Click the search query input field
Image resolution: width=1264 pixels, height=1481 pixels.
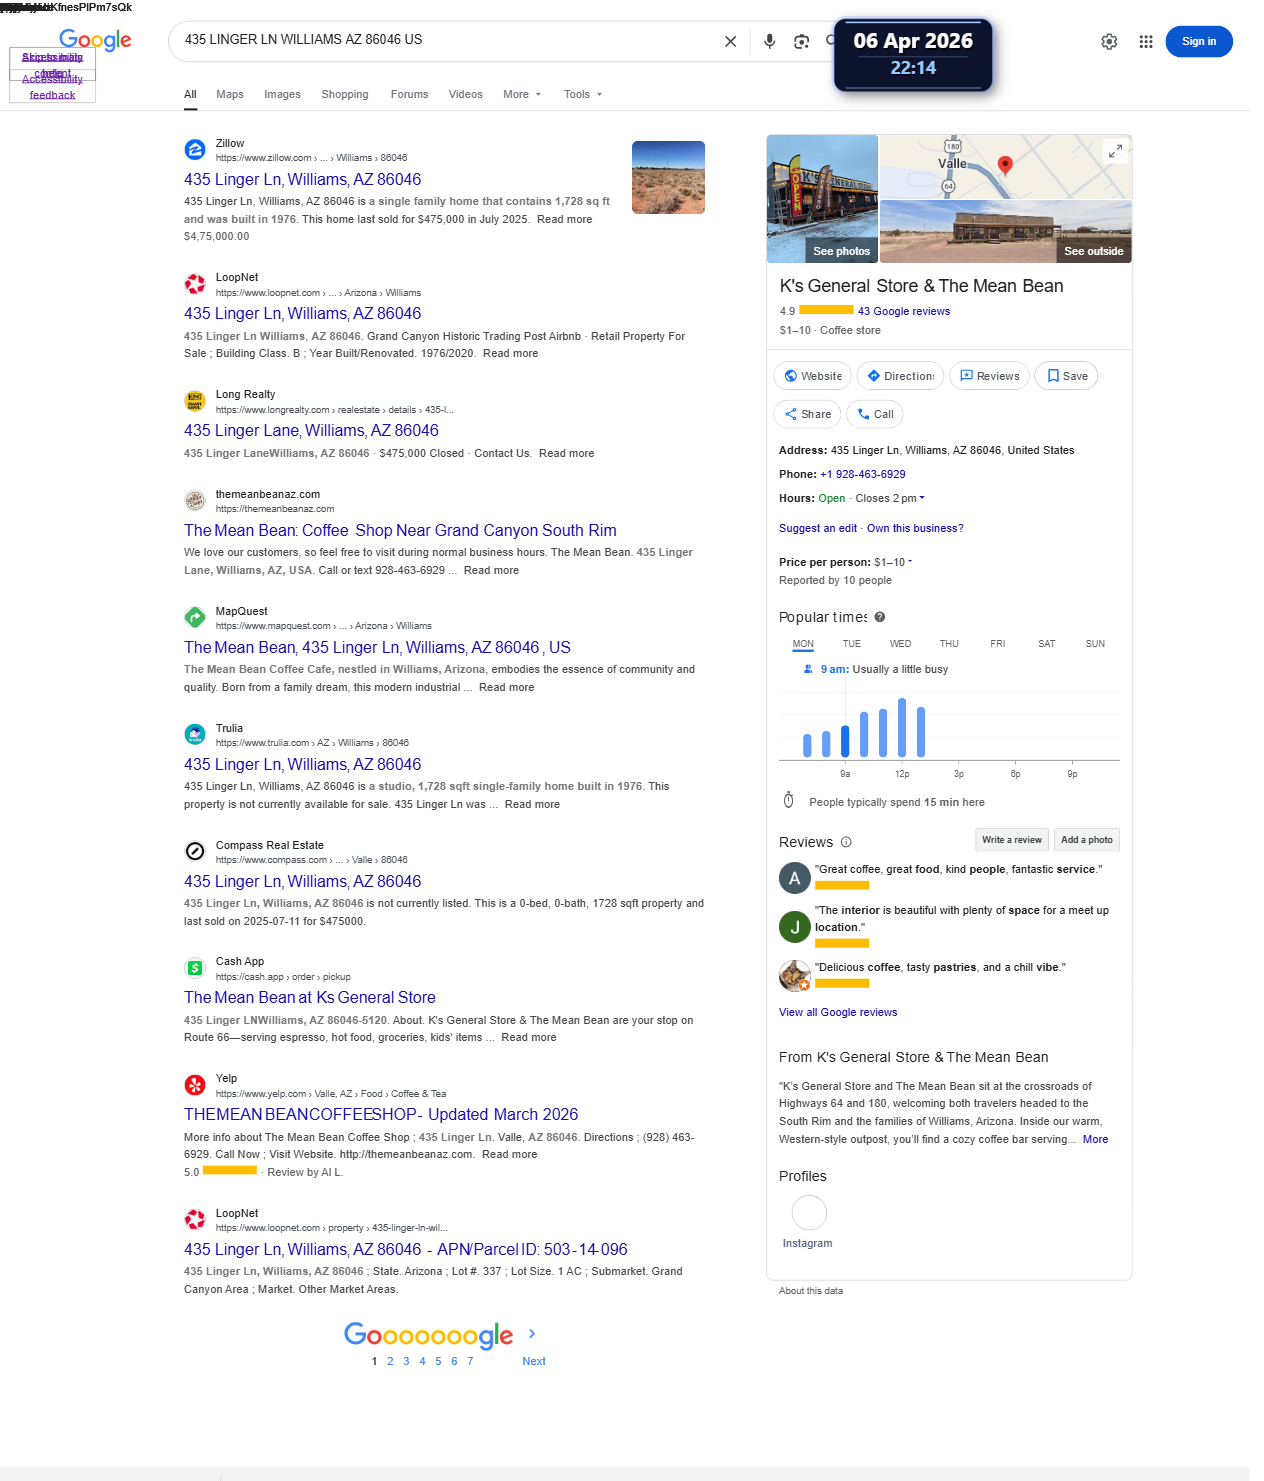coord(445,40)
